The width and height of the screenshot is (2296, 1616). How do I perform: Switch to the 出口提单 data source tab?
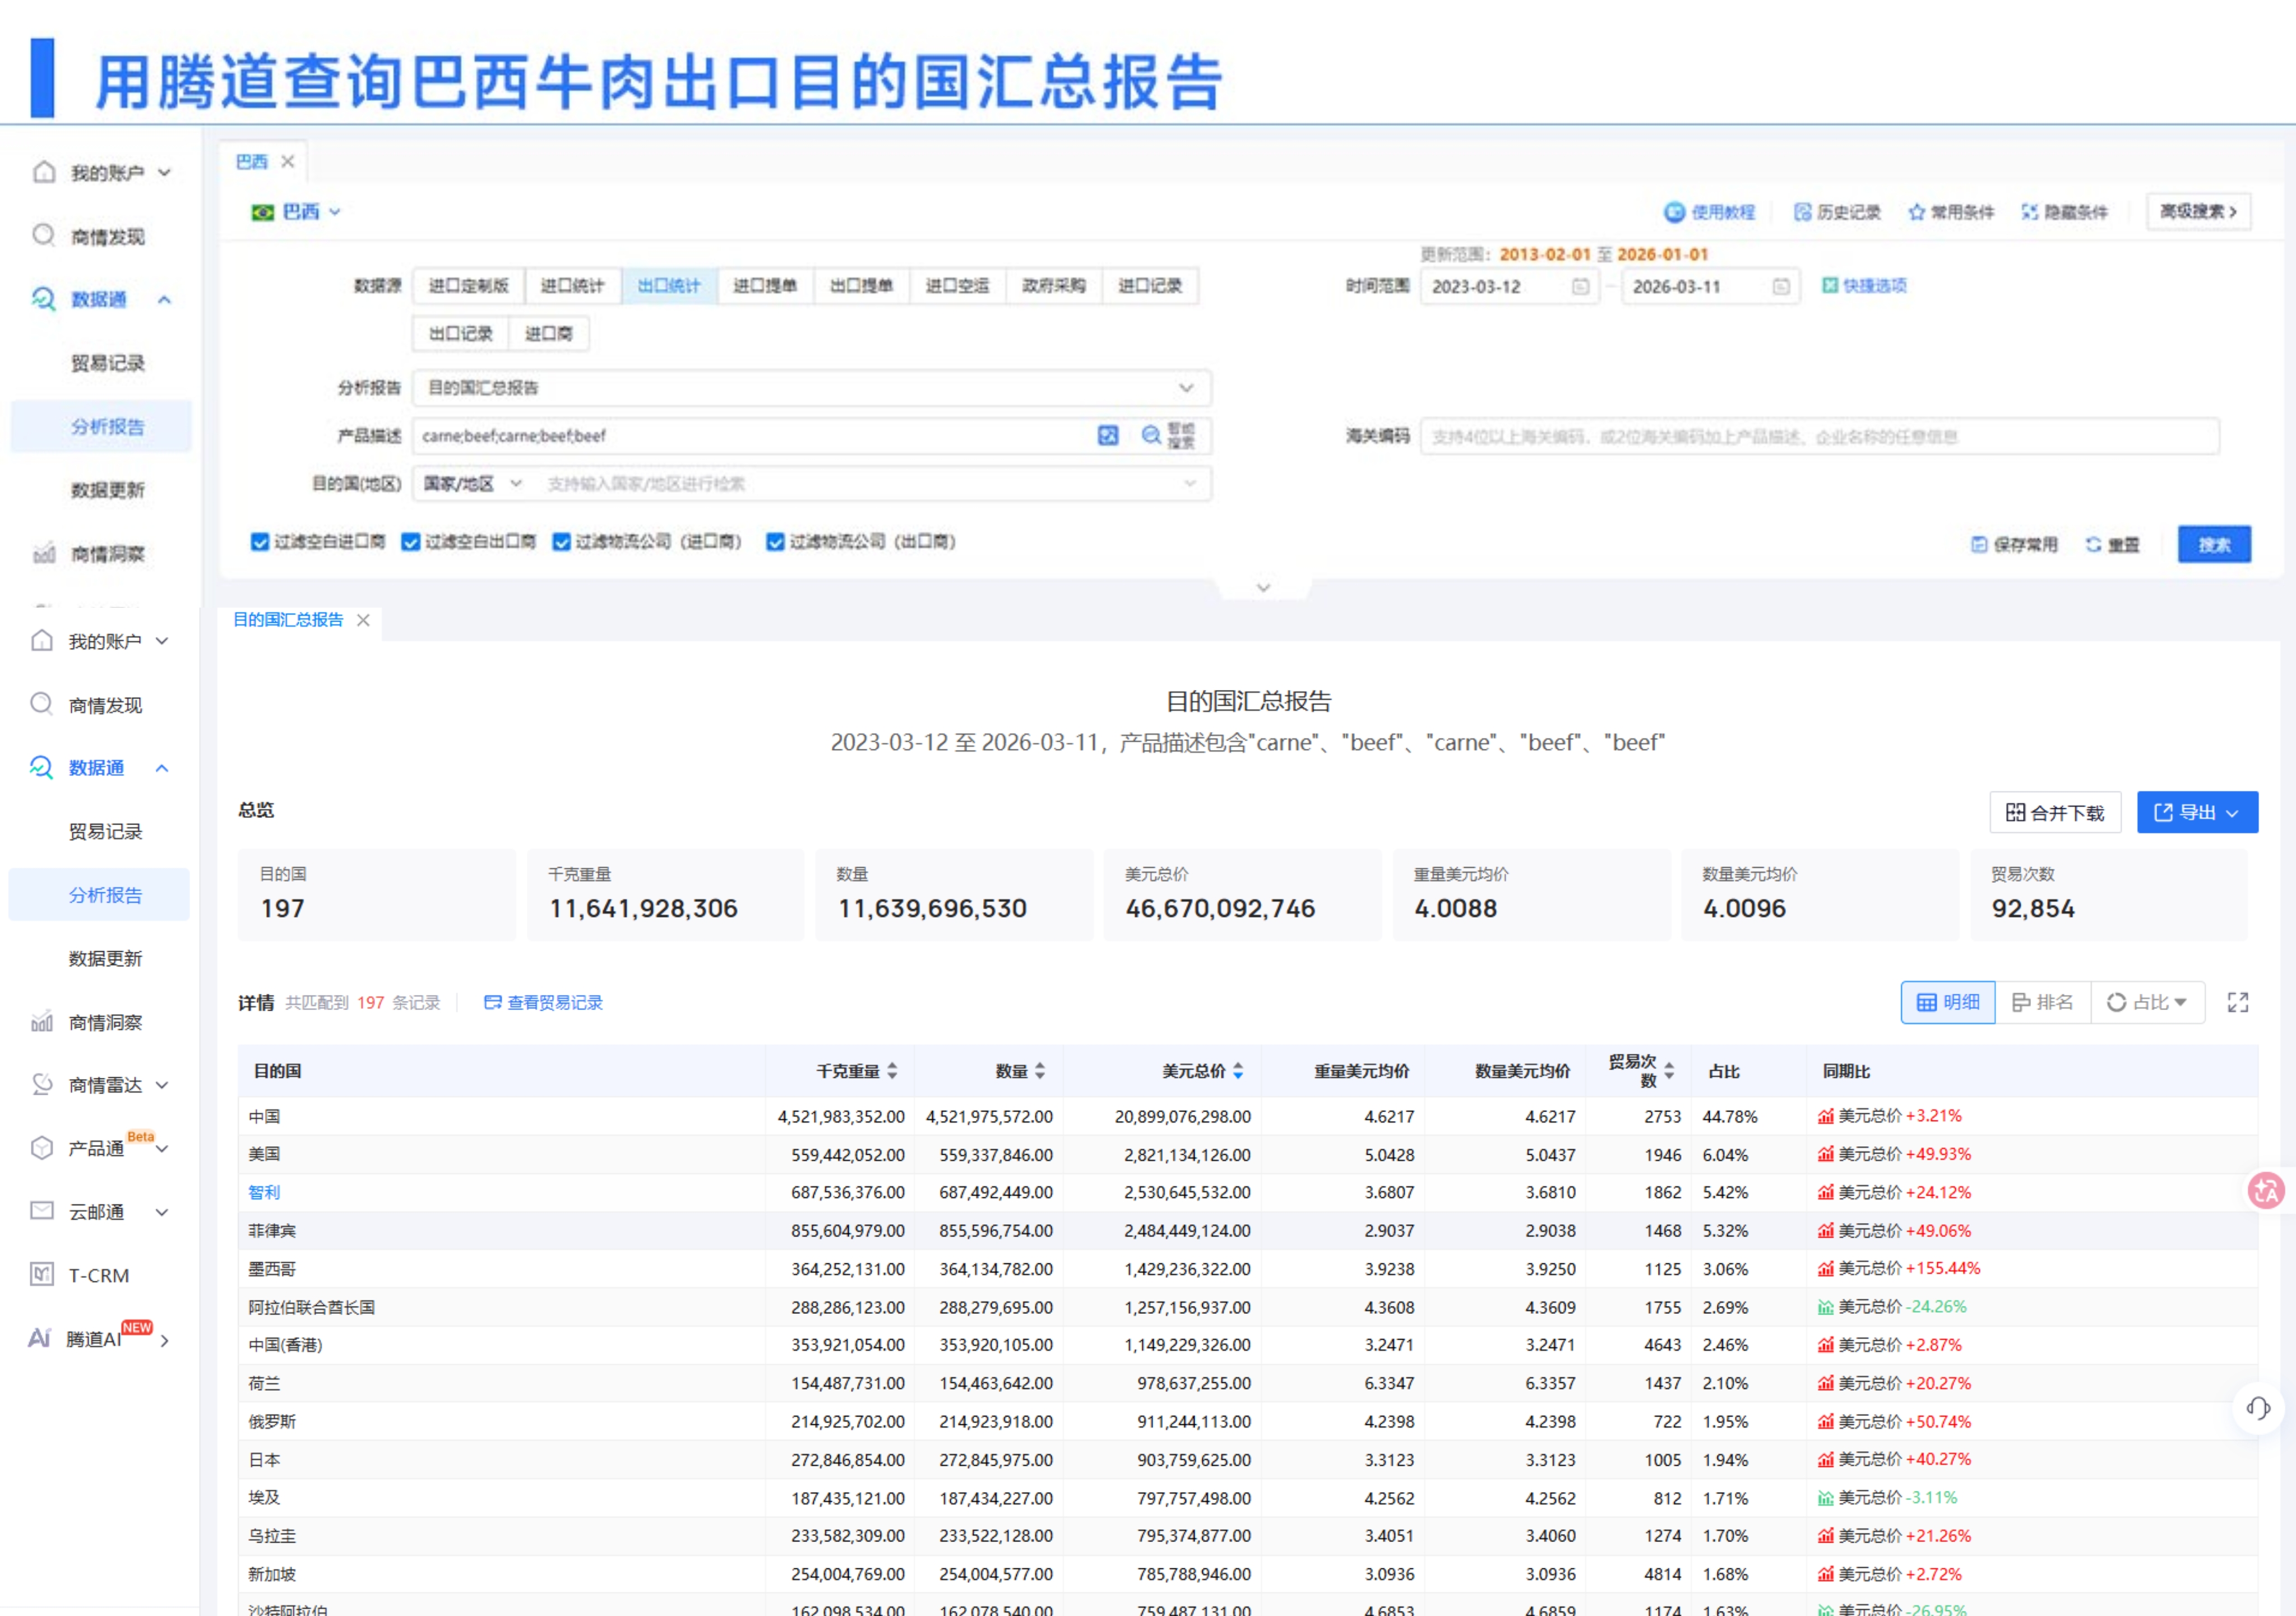(x=862, y=286)
